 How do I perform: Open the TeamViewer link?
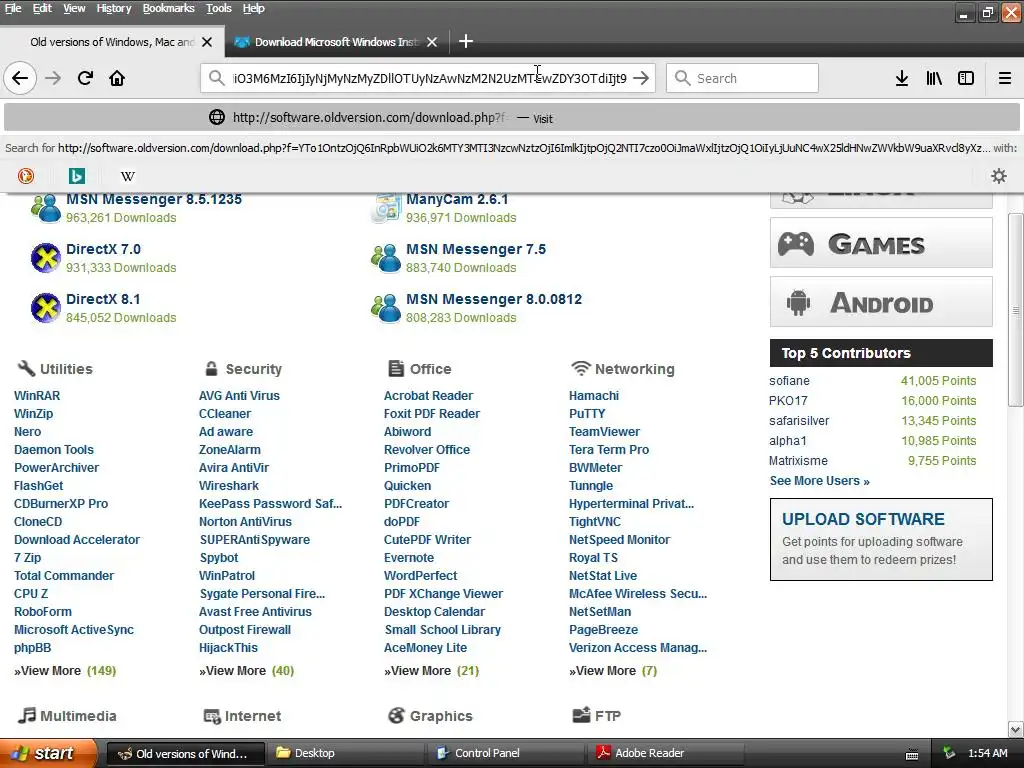coord(604,432)
